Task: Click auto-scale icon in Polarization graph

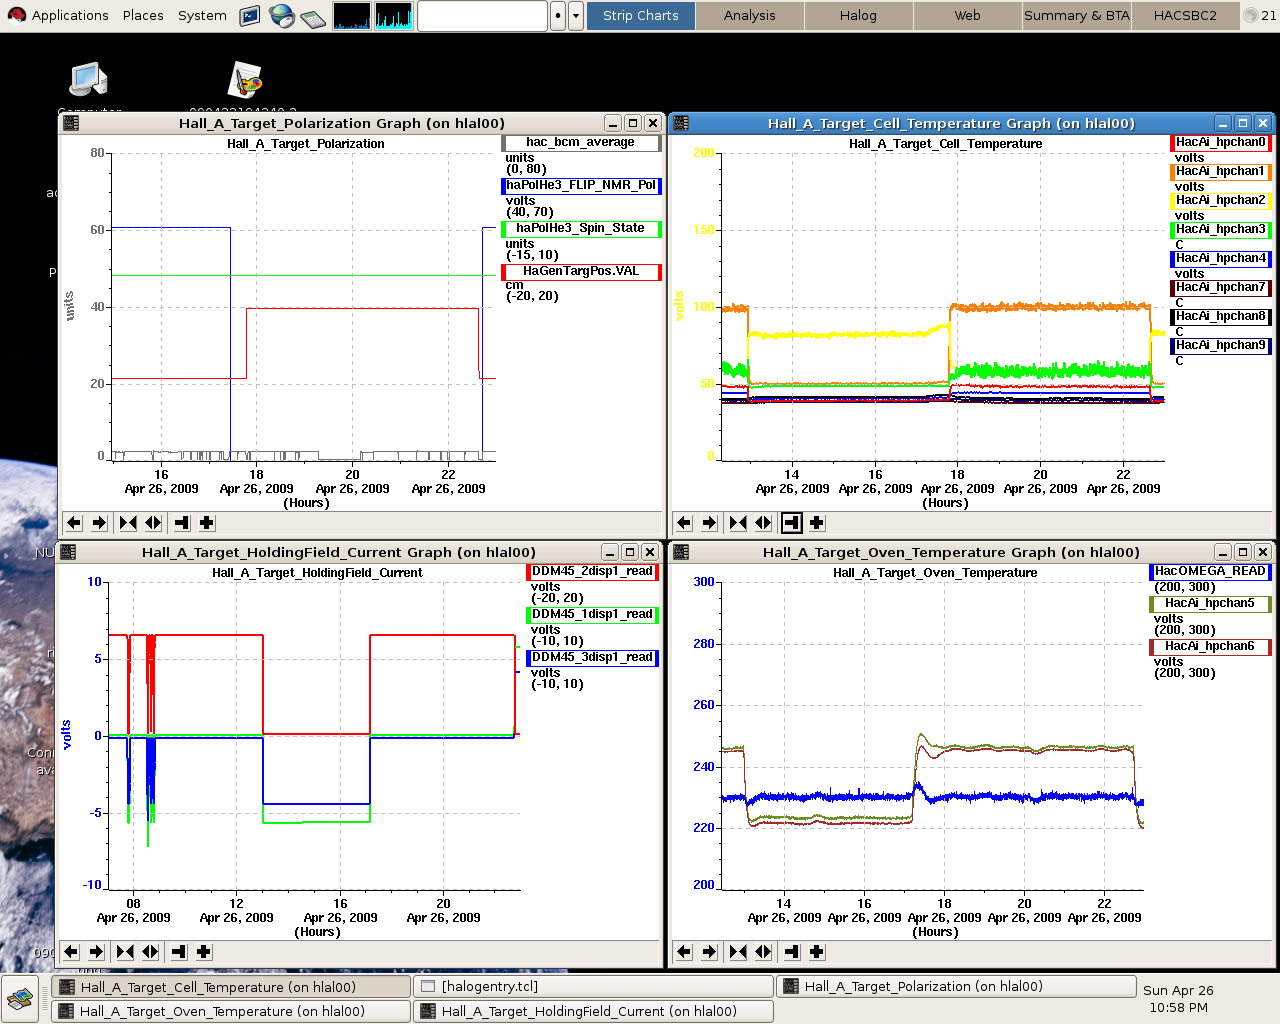Action: click(181, 522)
